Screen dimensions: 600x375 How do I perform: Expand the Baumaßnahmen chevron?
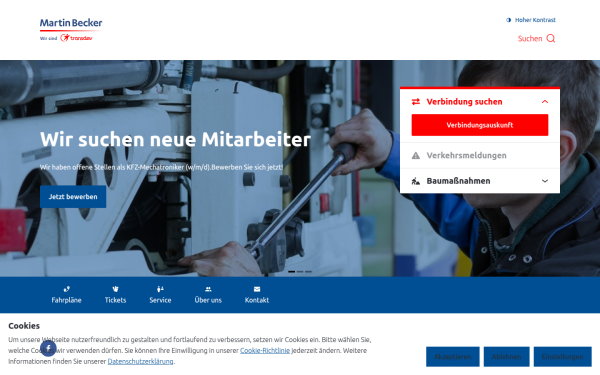545,181
